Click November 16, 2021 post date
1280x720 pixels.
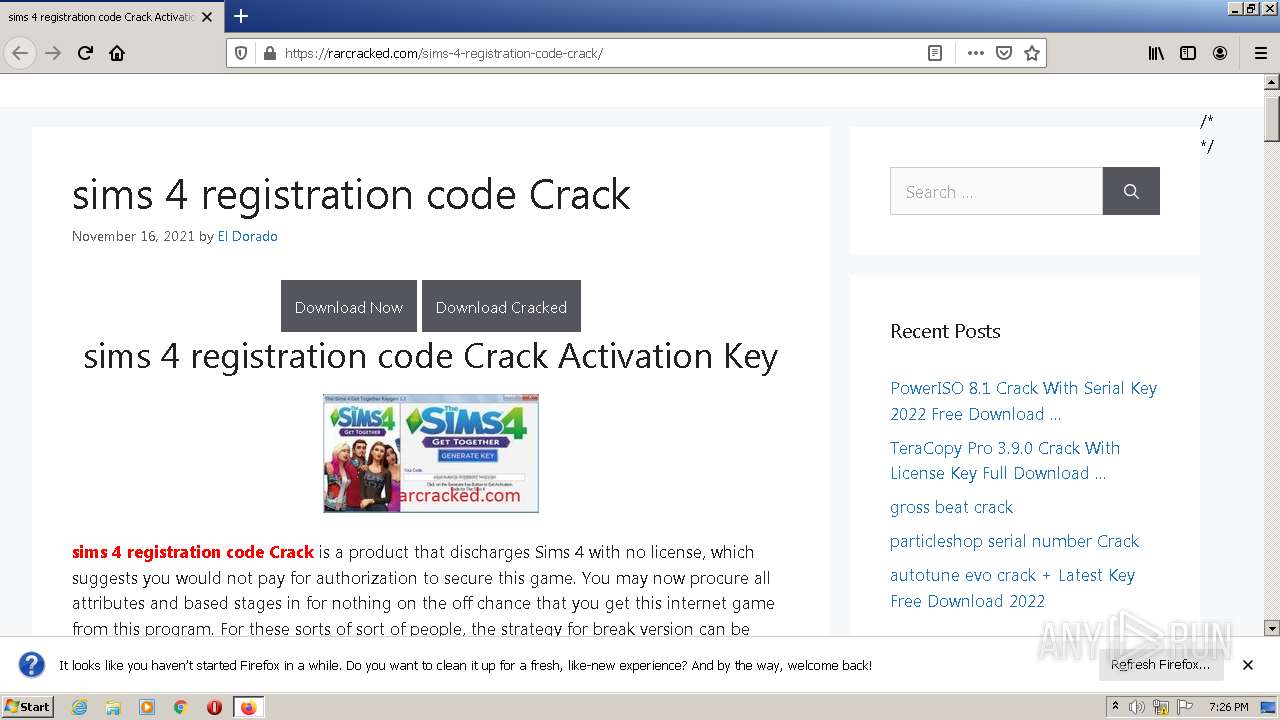[133, 236]
